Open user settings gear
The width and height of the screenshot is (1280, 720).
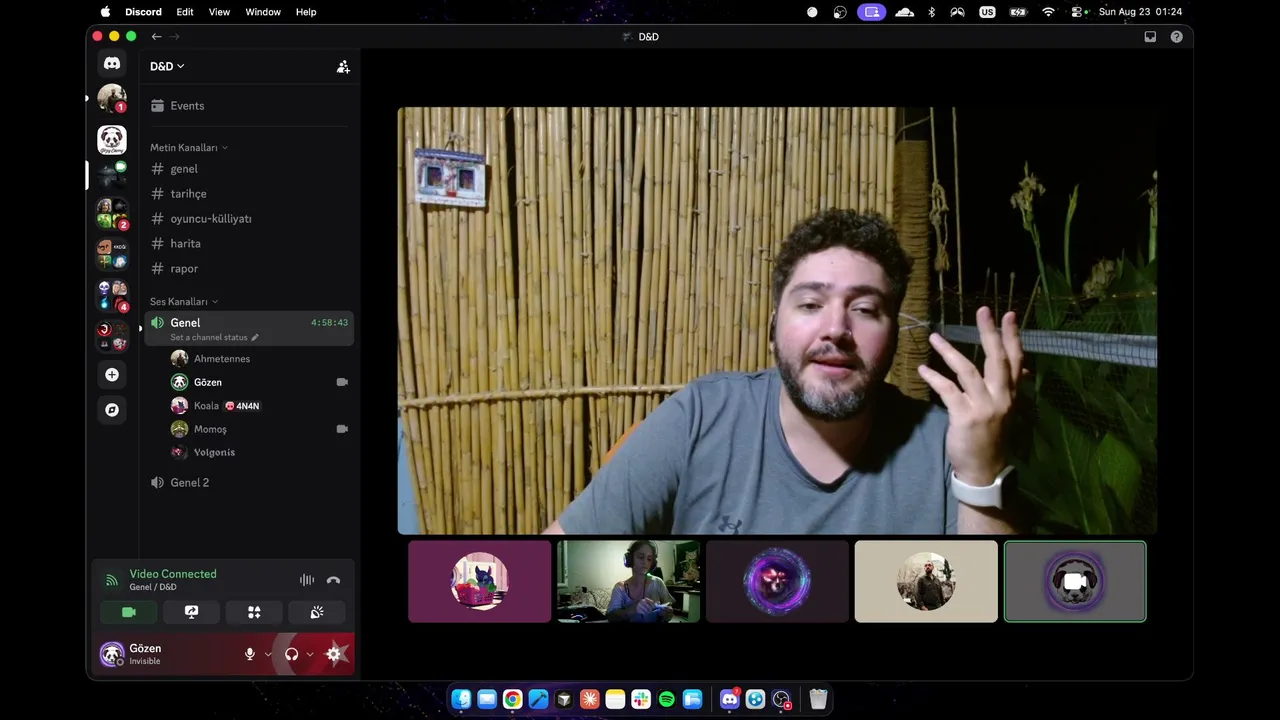coord(334,654)
